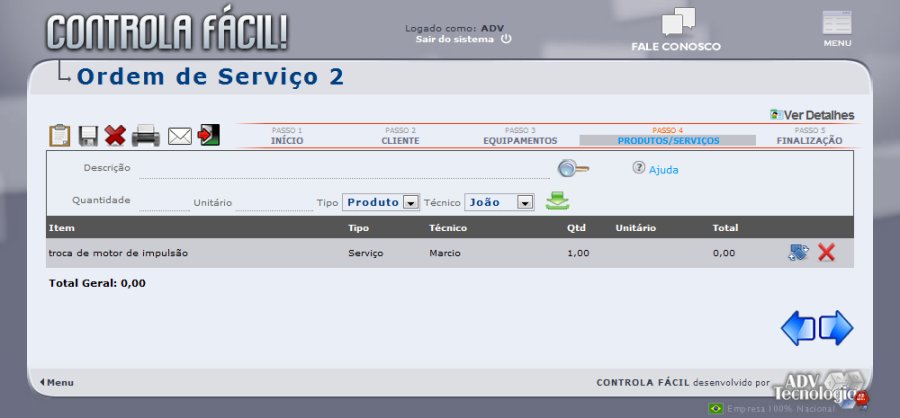
Task: Click the clipboard icon in the toolbar
Action: 60,135
